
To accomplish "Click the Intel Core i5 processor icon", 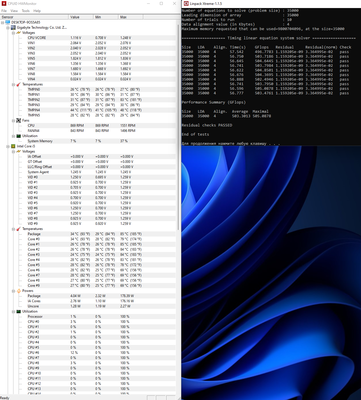I will click(x=13, y=146).
